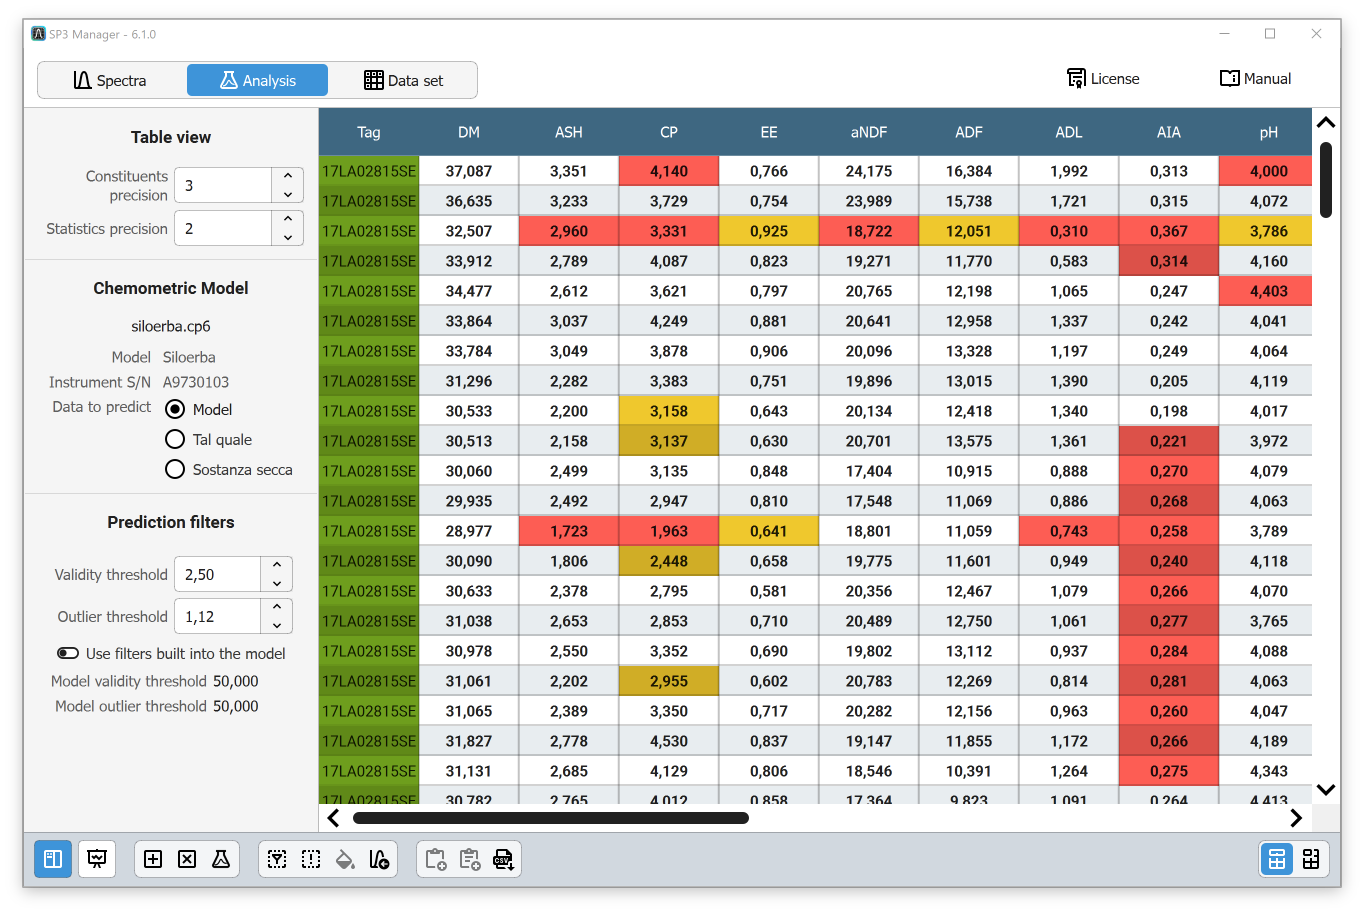Click the table scroll right arrow
The image size is (1364, 914).
pos(1296,818)
